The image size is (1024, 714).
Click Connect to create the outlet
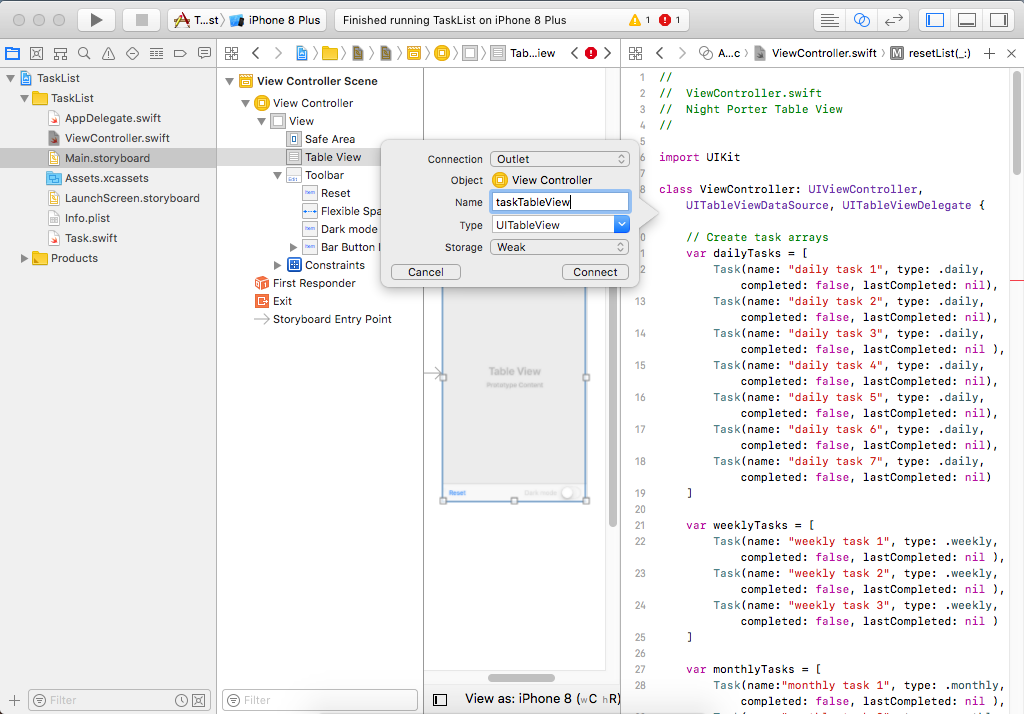(x=595, y=272)
